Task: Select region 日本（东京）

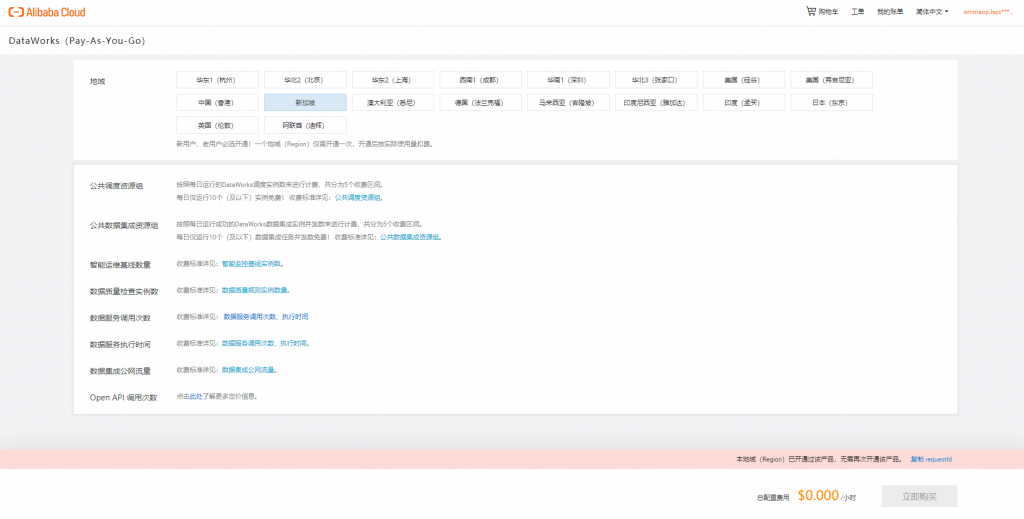Action: pos(831,102)
